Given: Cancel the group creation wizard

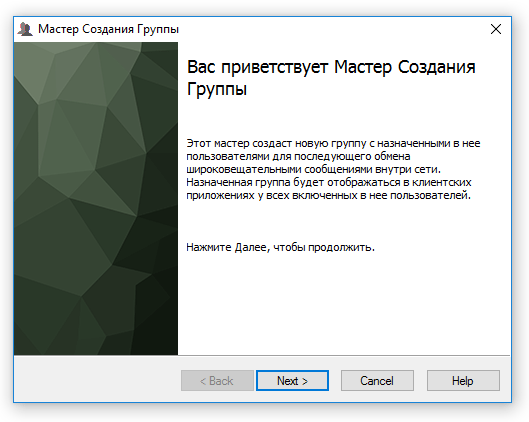Looking at the screenshot, I should pyautogui.click(x=377, y=381).
